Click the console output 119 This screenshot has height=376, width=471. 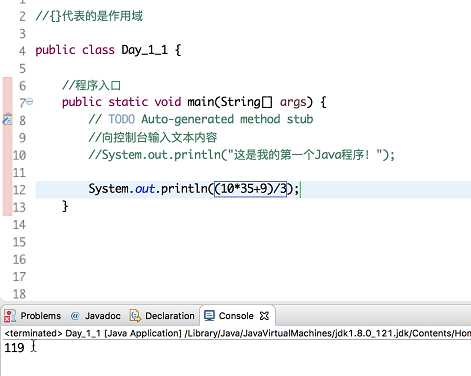pyautogui.click(x=14, y=348)
